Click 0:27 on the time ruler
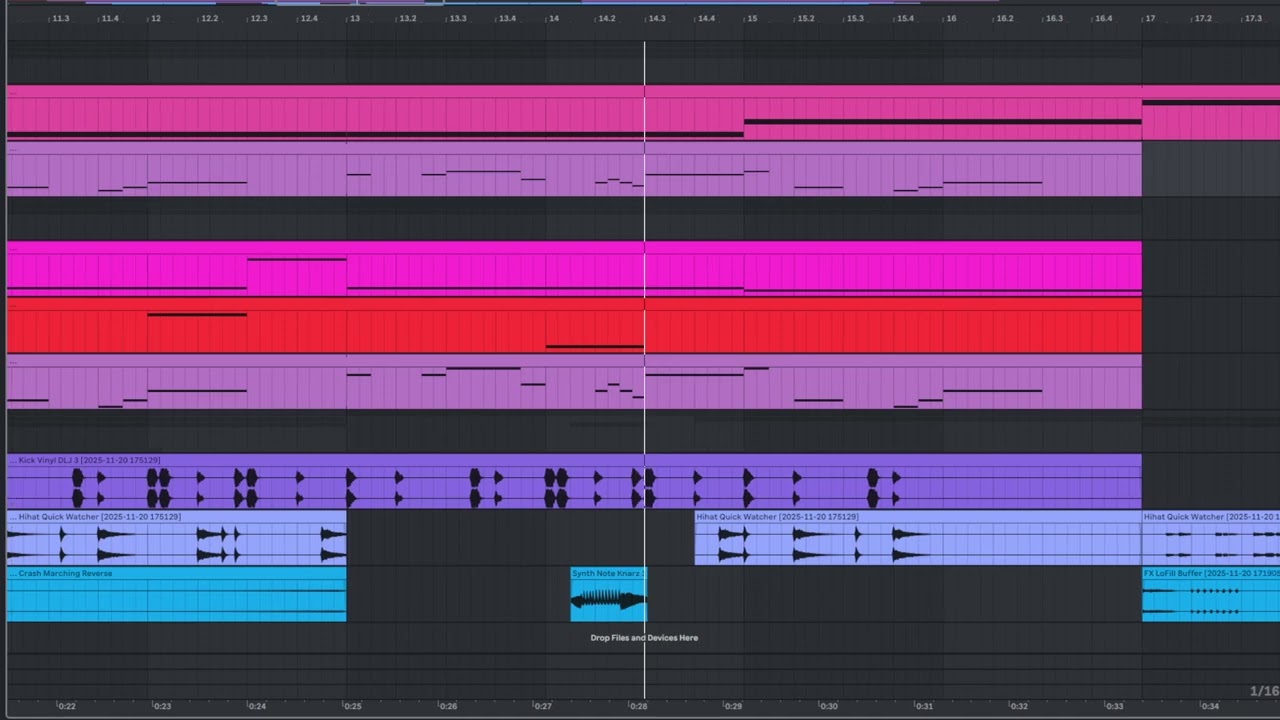This screenshot has height=720, width=1280. click(x=542, y=706)
